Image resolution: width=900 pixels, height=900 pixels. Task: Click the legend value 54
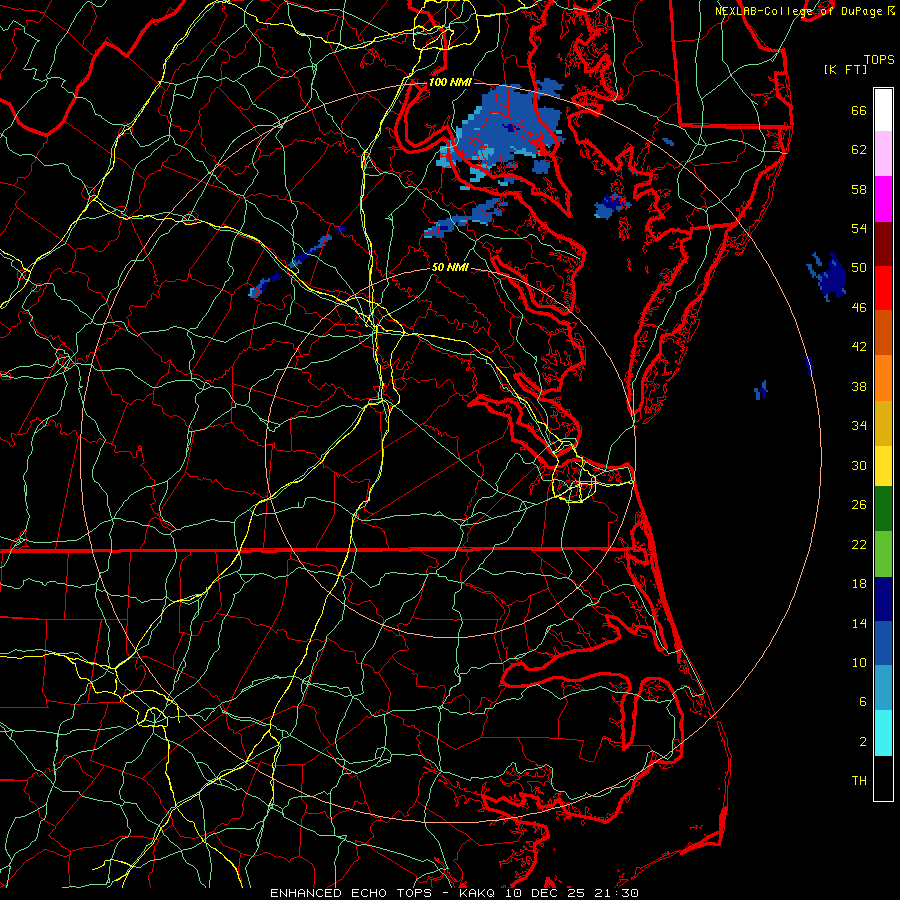[859, 228]
